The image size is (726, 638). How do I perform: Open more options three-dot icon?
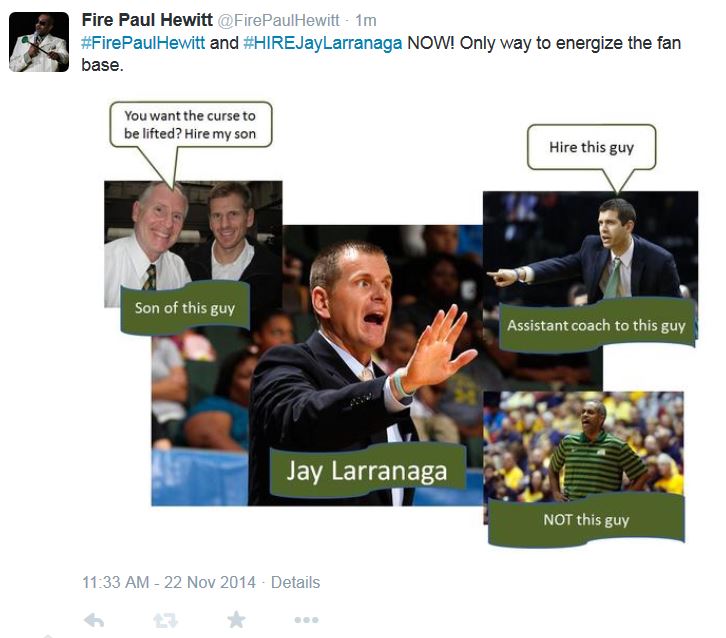point(307,620)
